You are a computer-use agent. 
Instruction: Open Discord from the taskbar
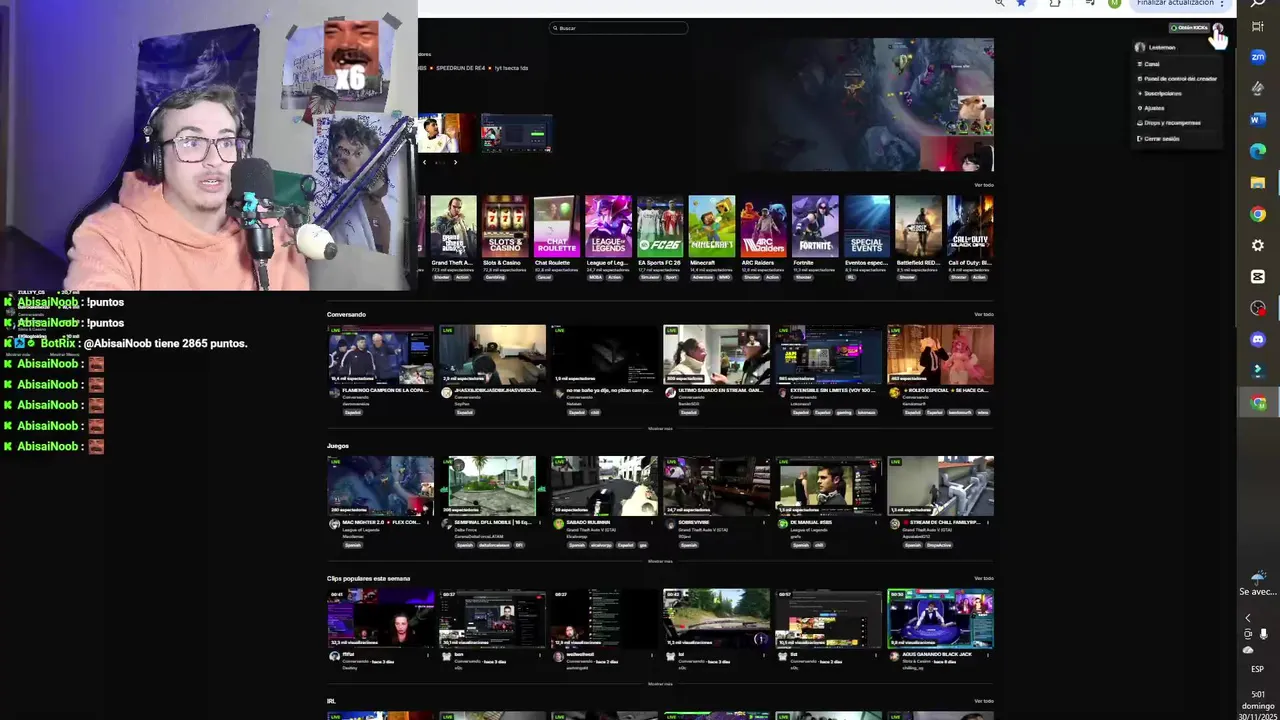pyautogui.click(x=1258, y=339)
